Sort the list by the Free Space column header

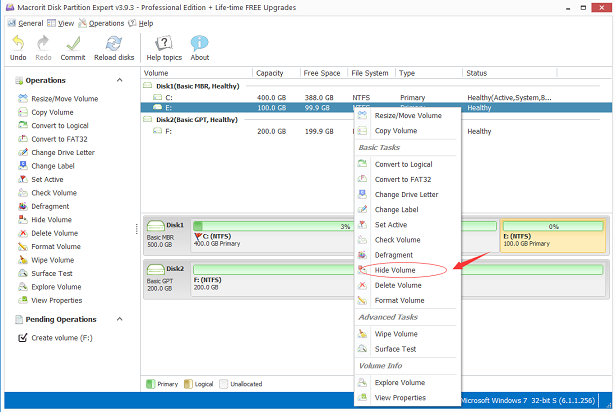pos(324,73)
